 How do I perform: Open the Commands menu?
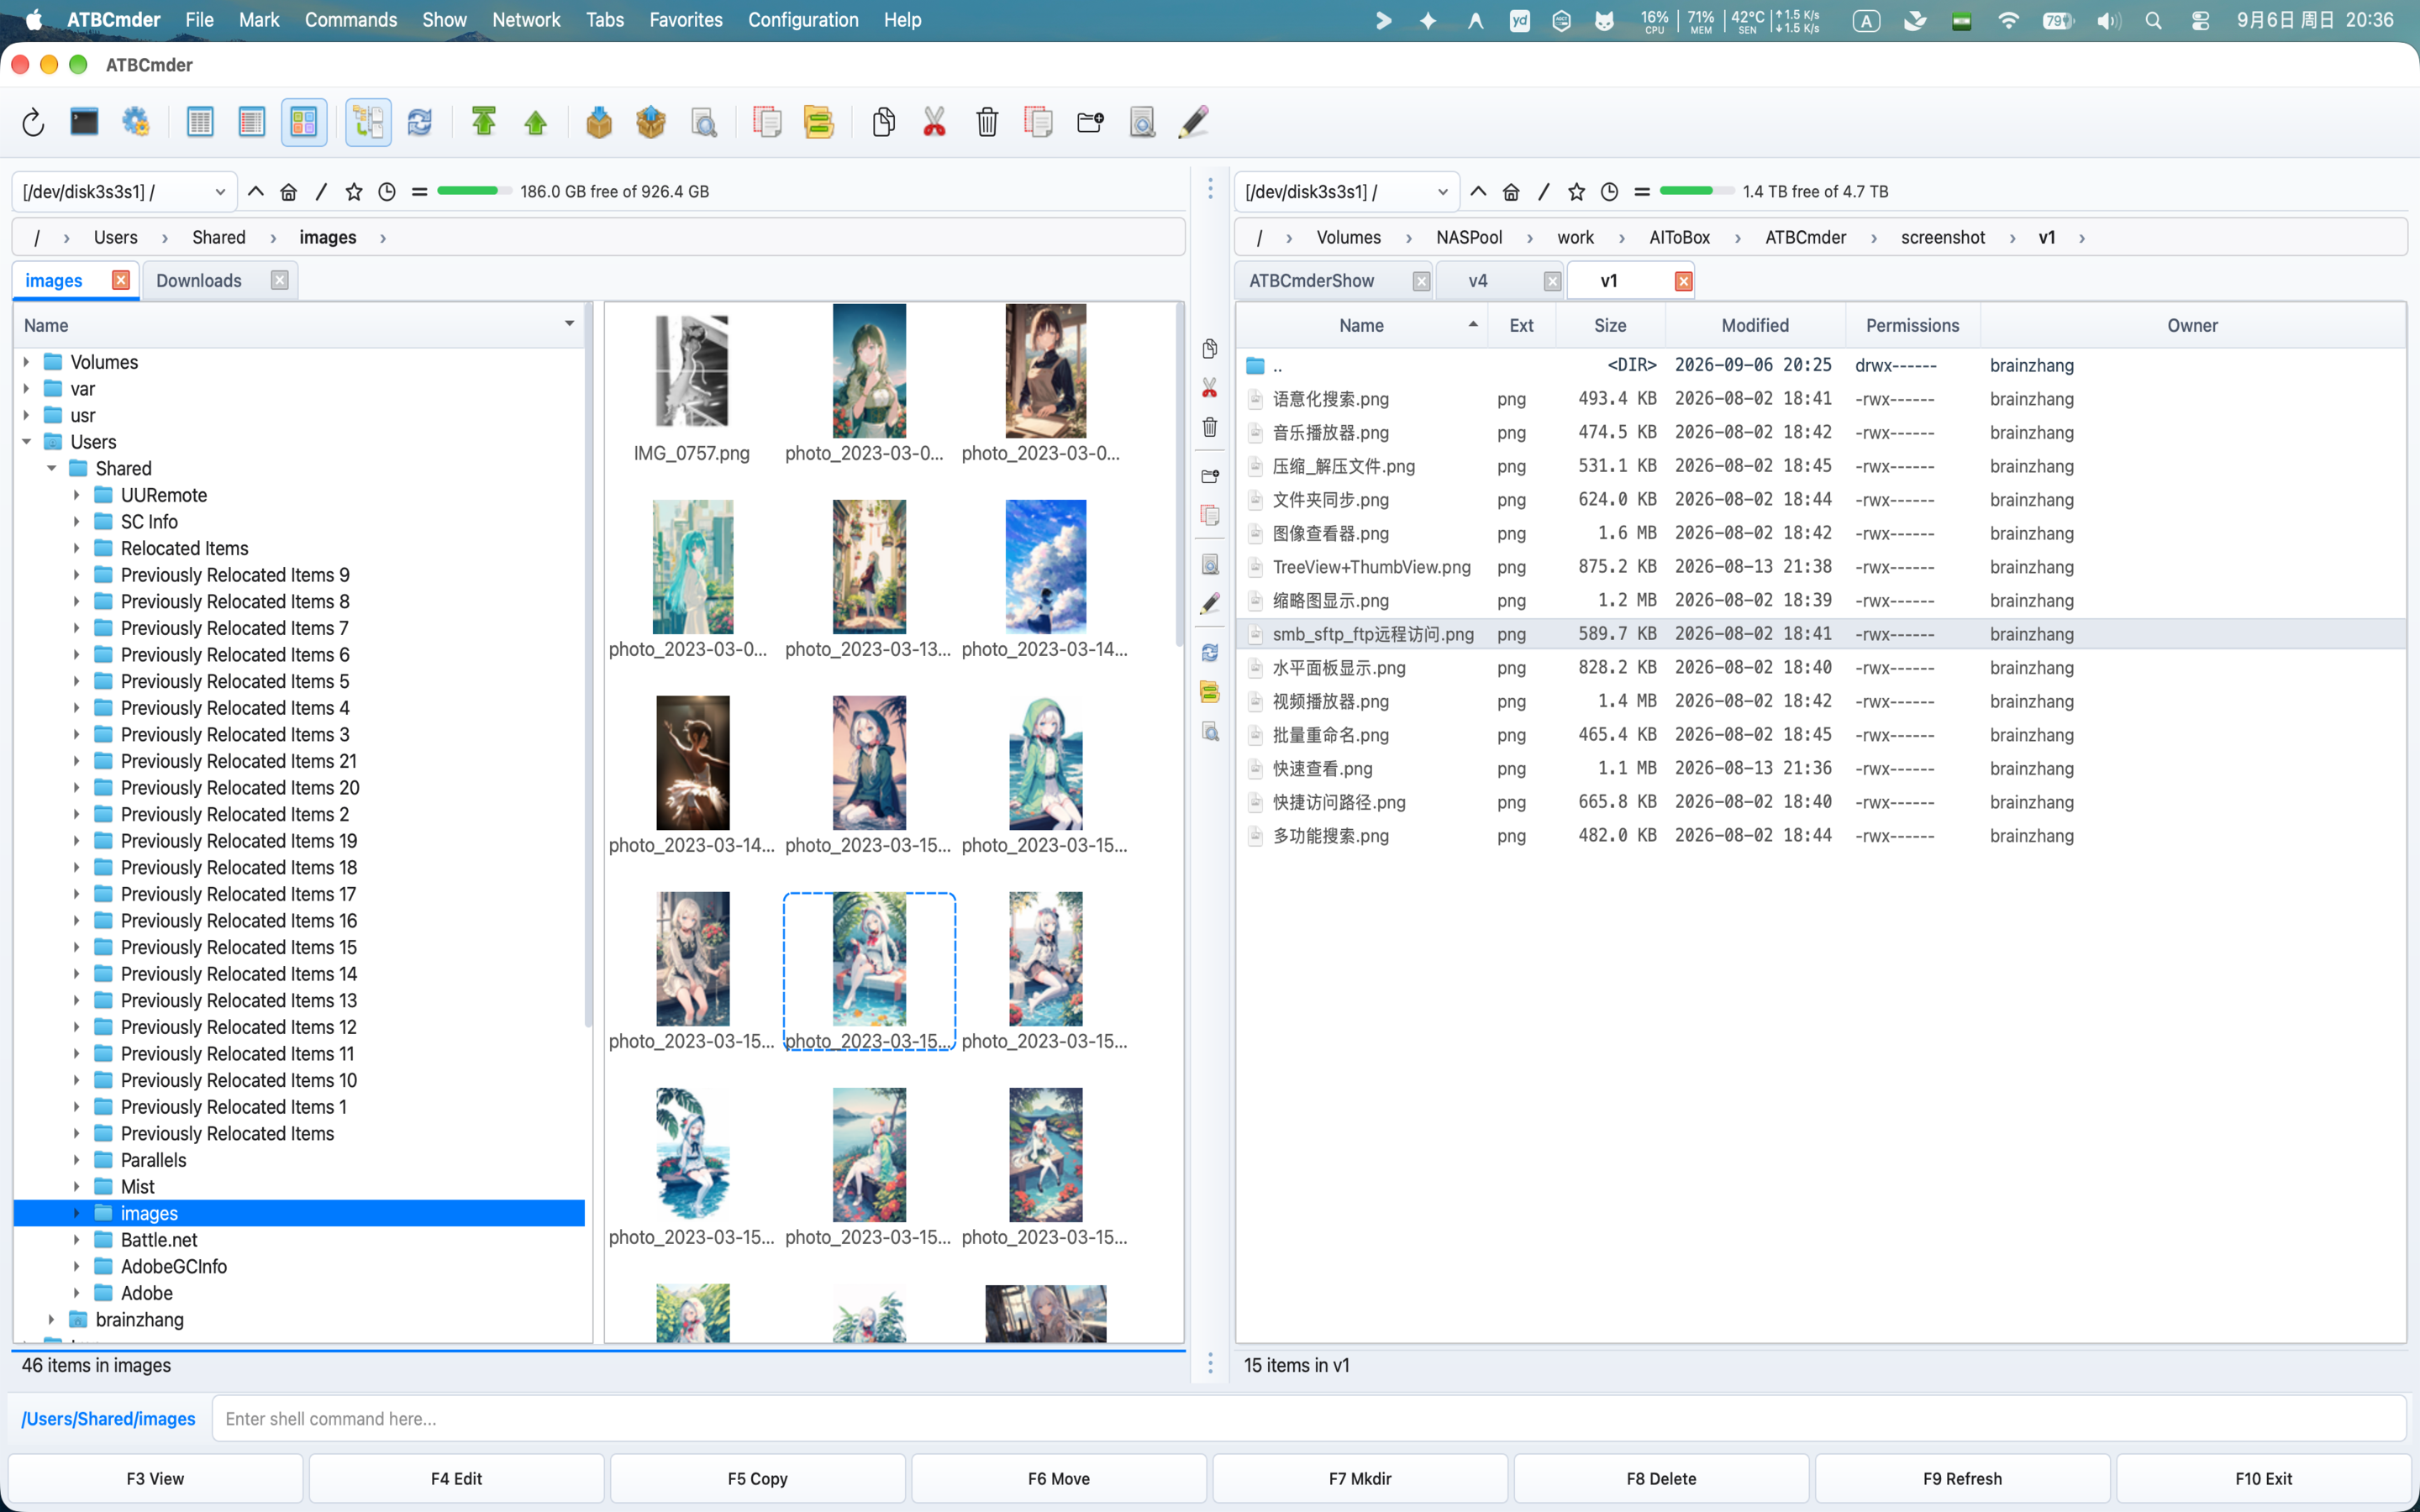coord(351,20)
